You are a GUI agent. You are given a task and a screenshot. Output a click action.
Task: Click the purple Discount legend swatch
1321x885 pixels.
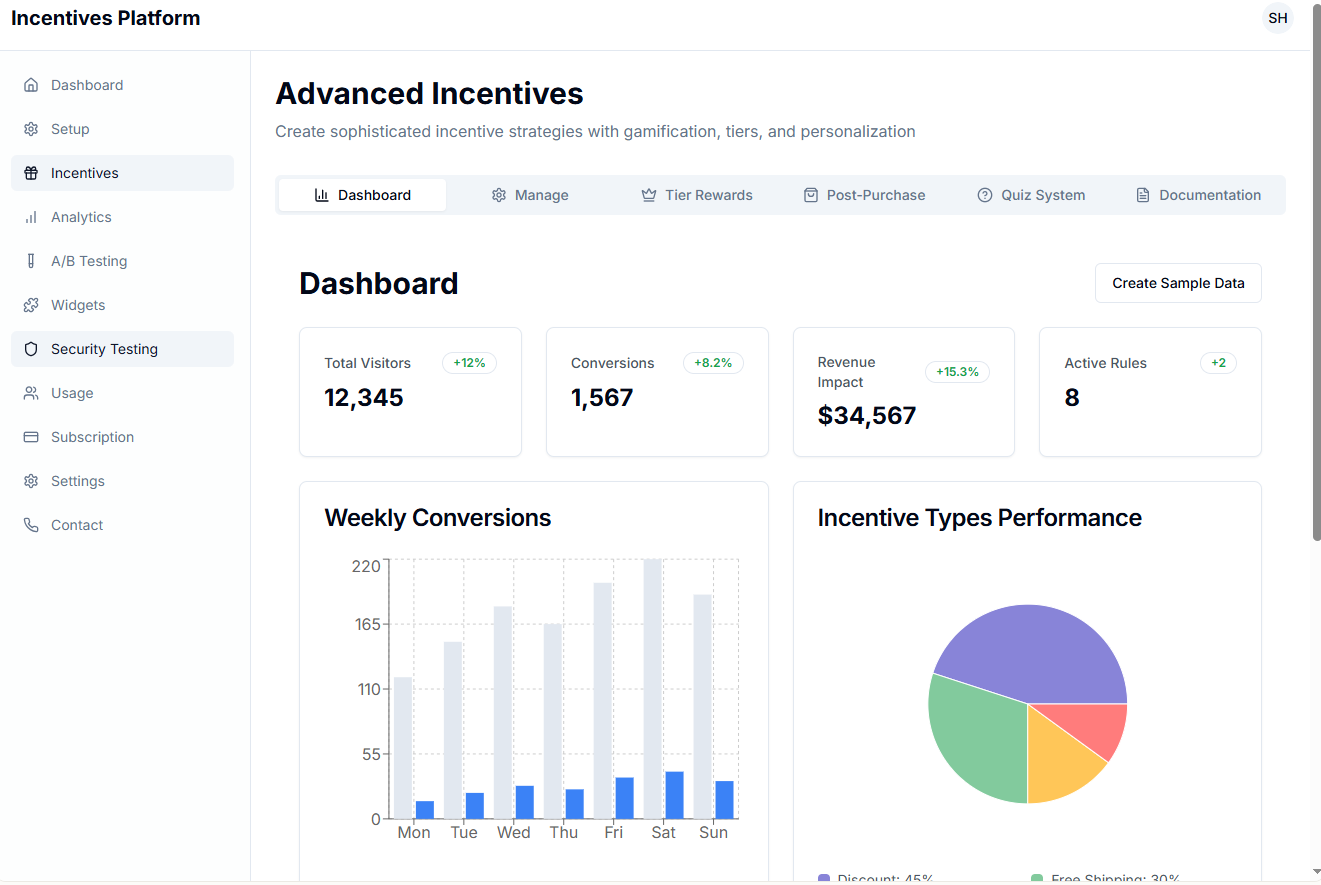click(823, 878)
